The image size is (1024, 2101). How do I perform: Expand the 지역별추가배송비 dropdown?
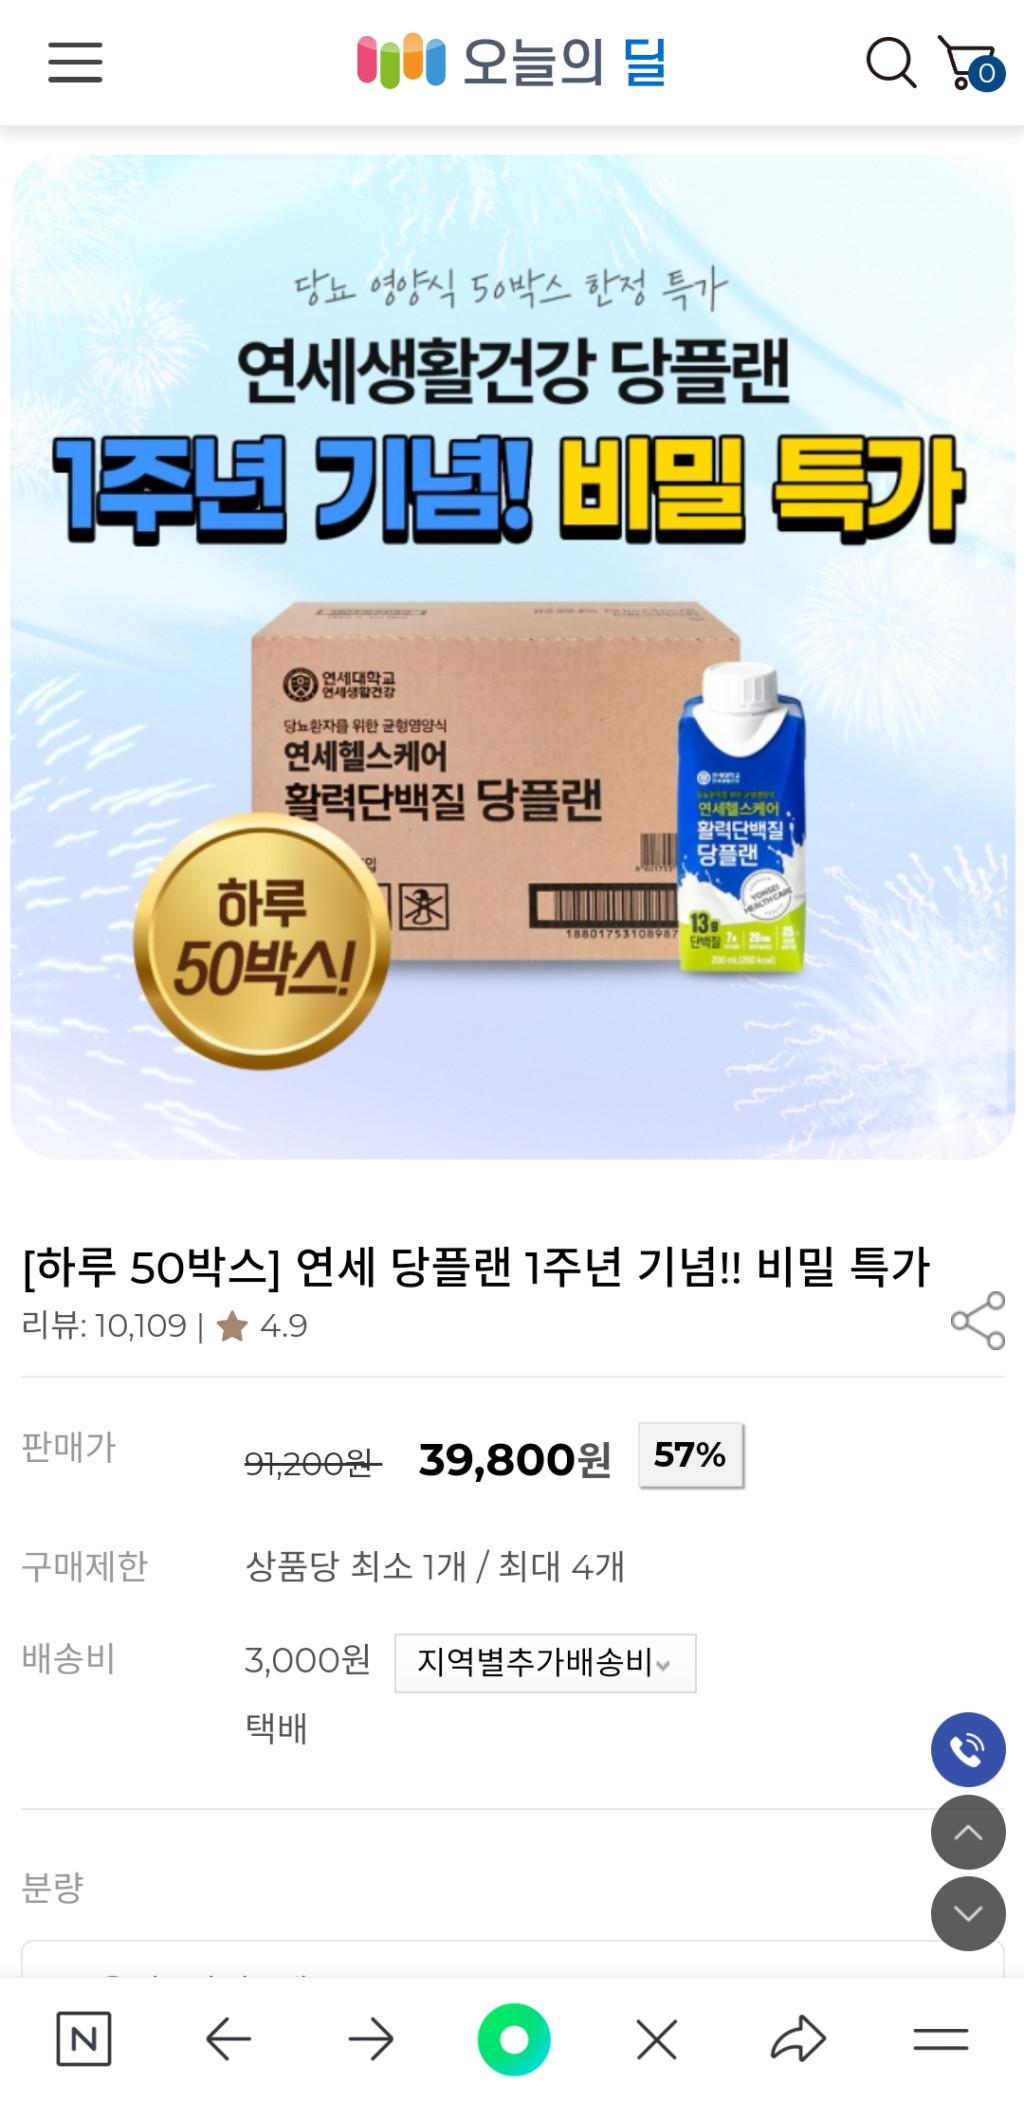tap(545, 1663)
